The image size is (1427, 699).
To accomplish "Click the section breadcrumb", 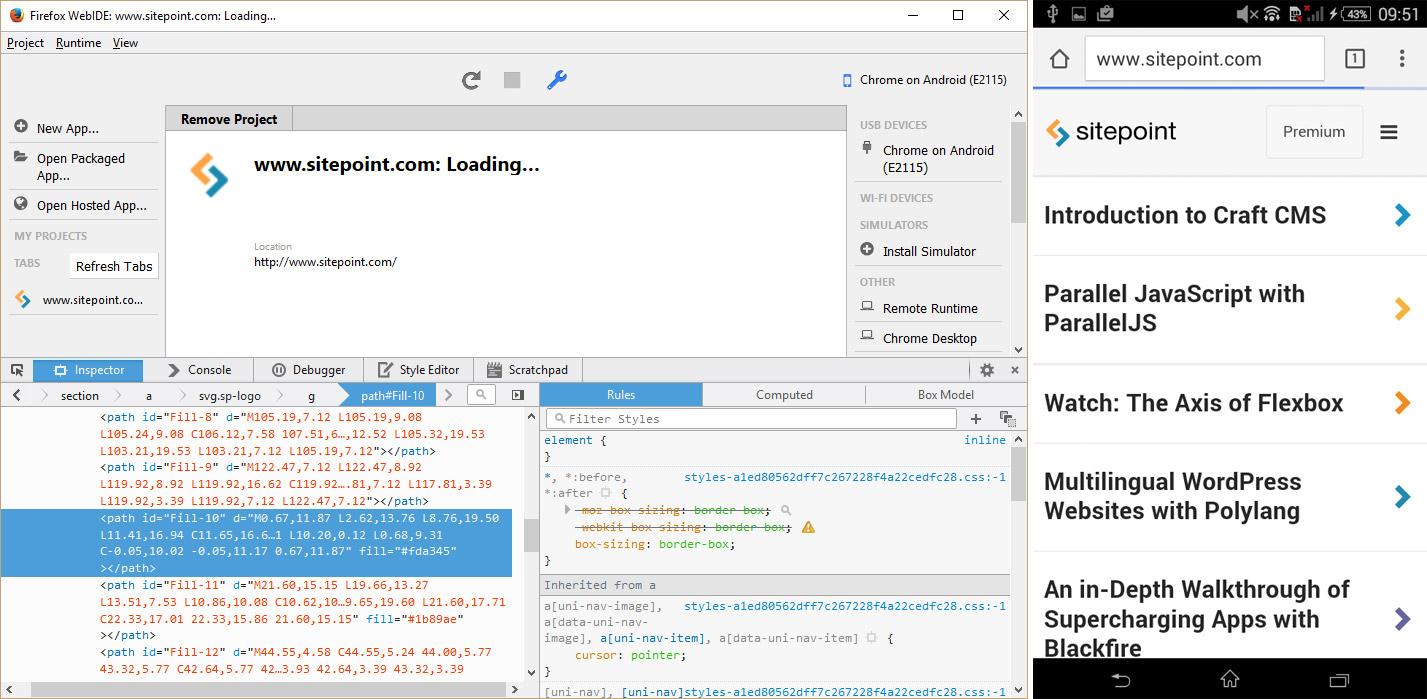I will [80, 396].
